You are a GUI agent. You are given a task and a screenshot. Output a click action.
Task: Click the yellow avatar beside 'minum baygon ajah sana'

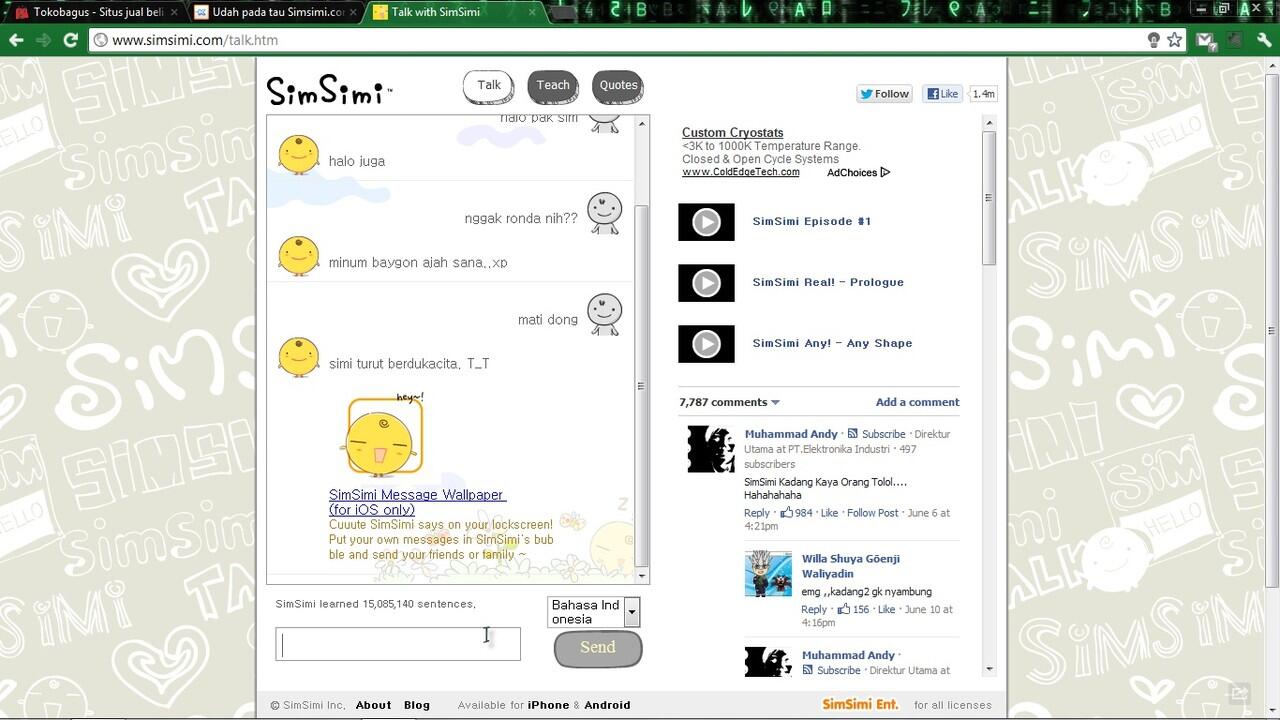click(x=298, y=256)
